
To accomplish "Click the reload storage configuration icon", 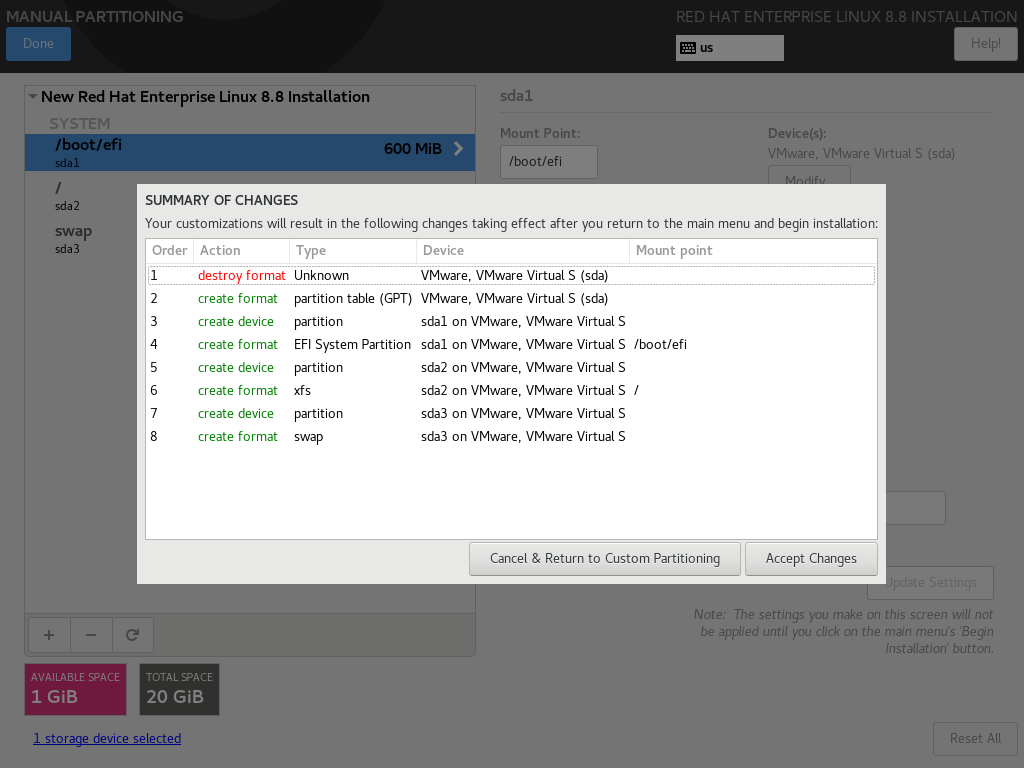I will [x=133, y=635].
